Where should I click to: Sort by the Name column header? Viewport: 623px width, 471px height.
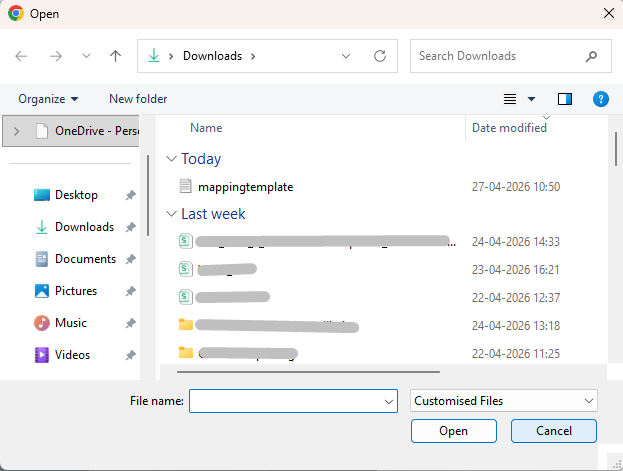(x=206, y=128)
